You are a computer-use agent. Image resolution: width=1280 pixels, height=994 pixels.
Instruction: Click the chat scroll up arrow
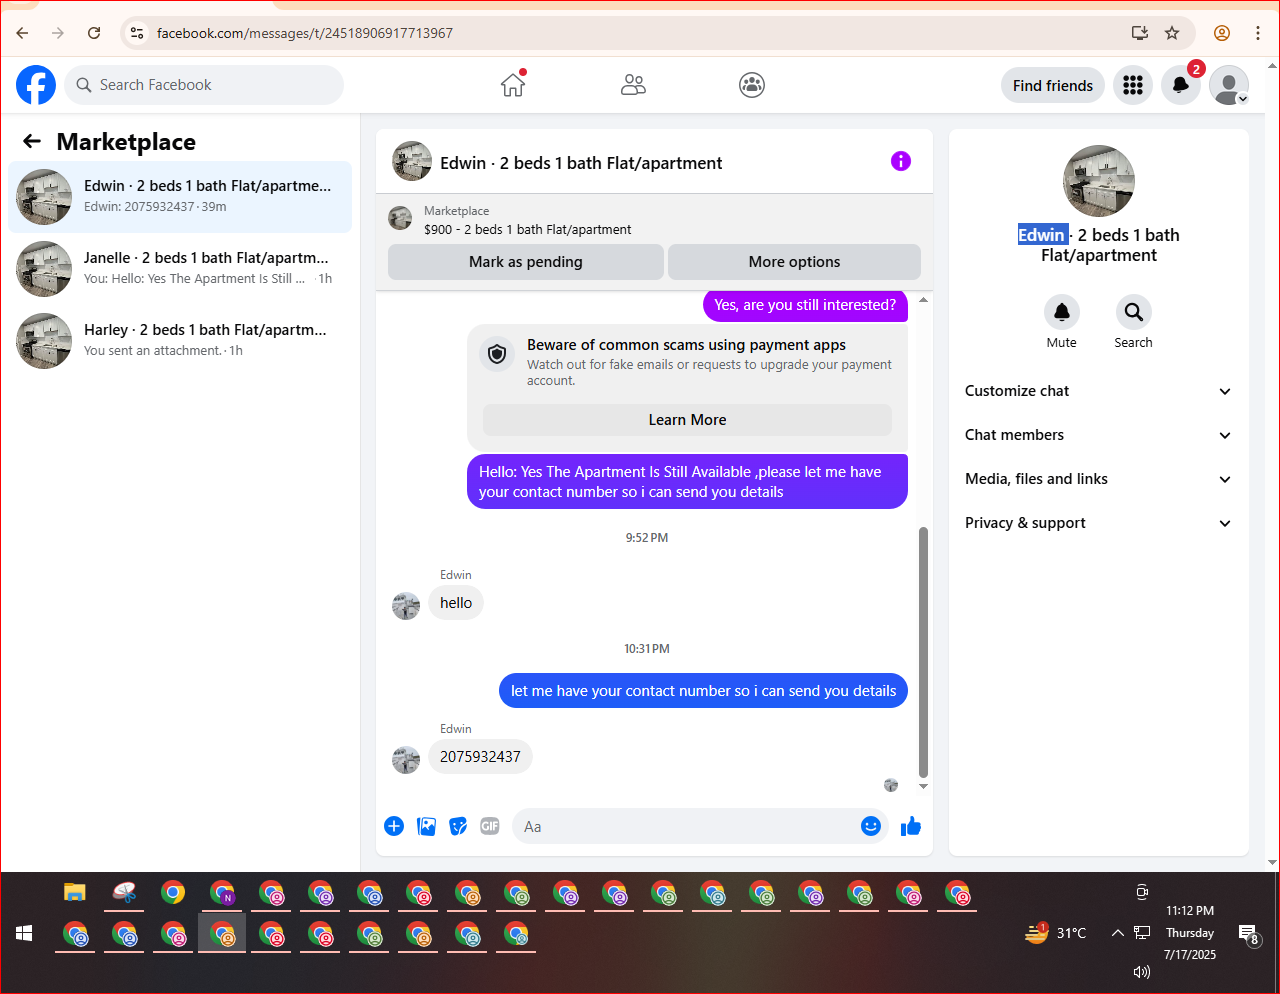tap(923, 300)
